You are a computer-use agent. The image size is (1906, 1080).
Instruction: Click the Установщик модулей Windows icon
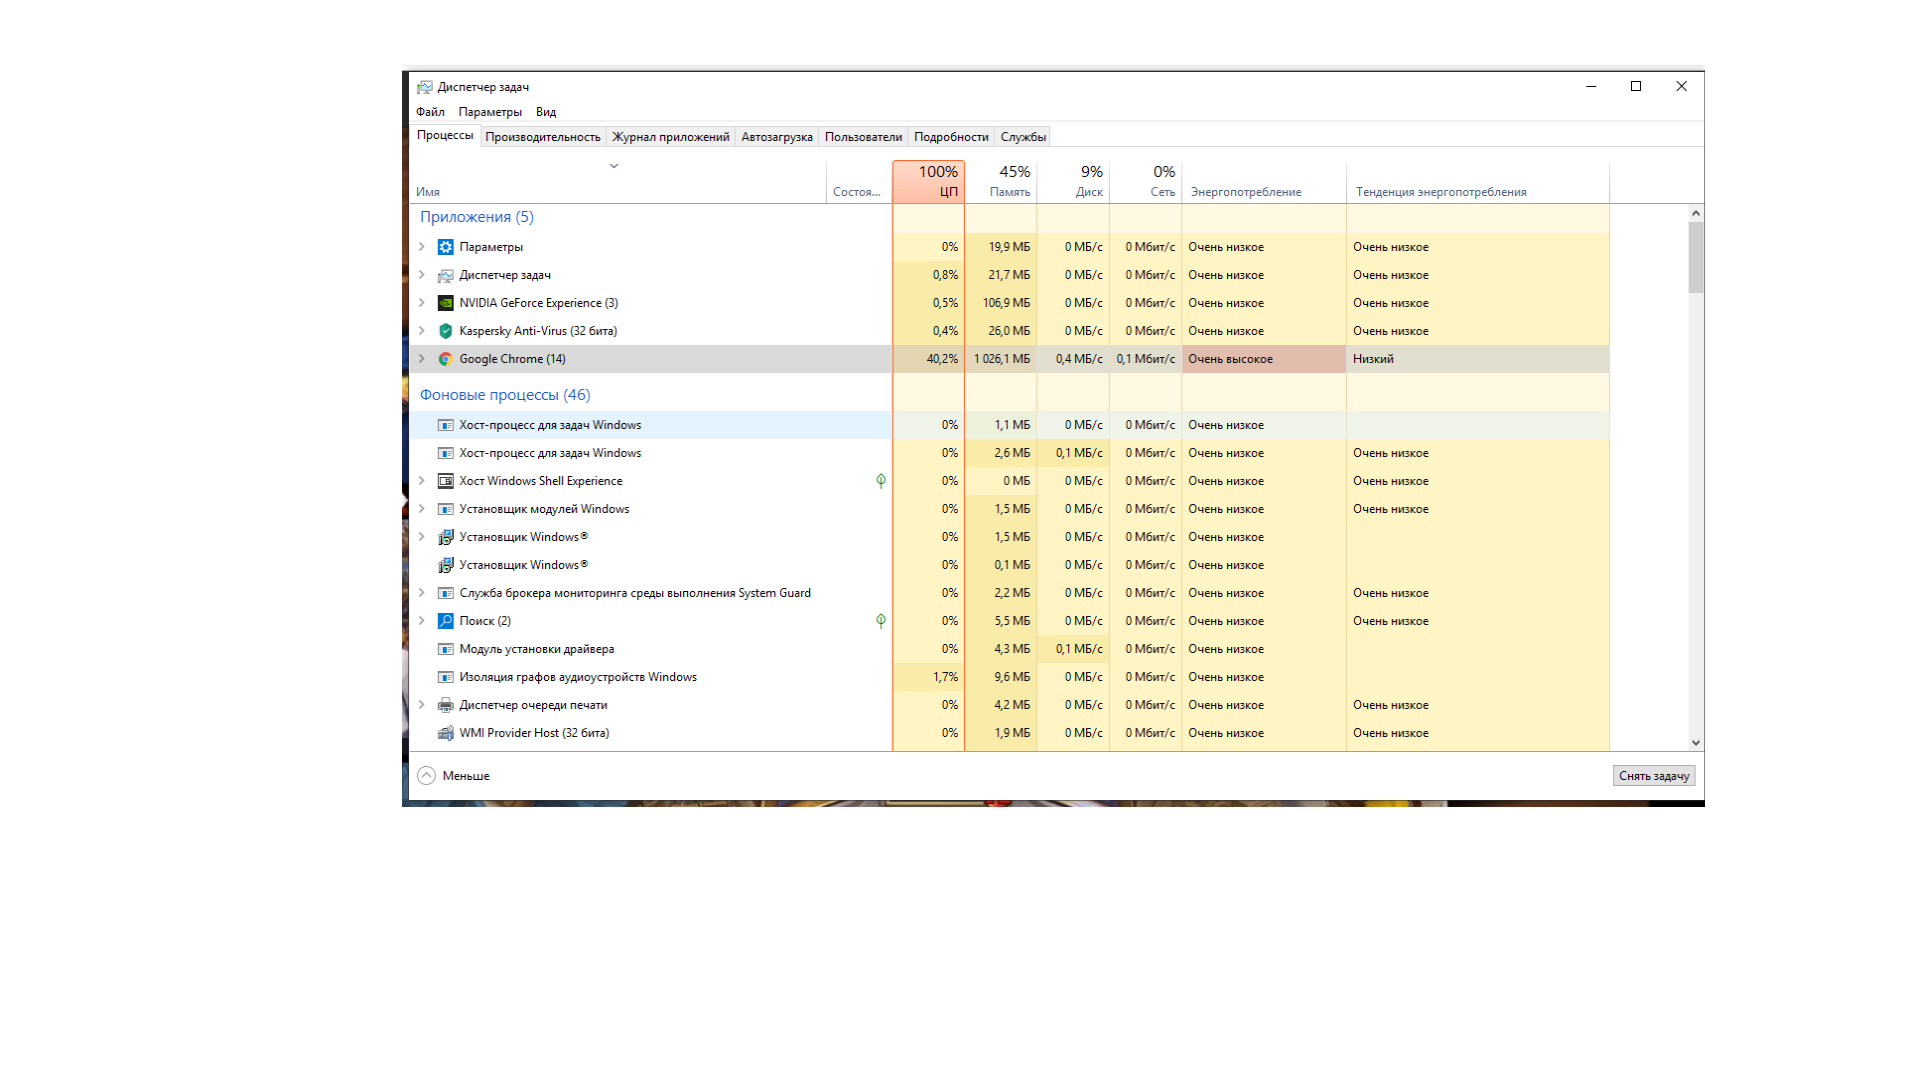click(446, 509)
